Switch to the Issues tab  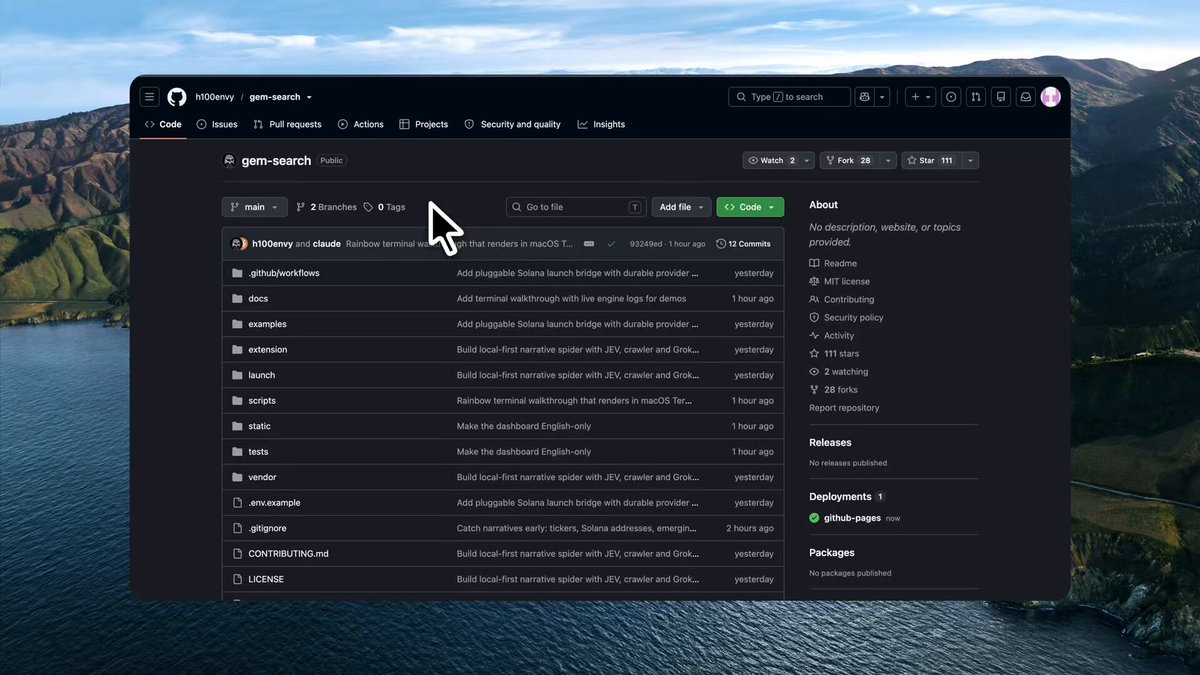coord(217,124)
